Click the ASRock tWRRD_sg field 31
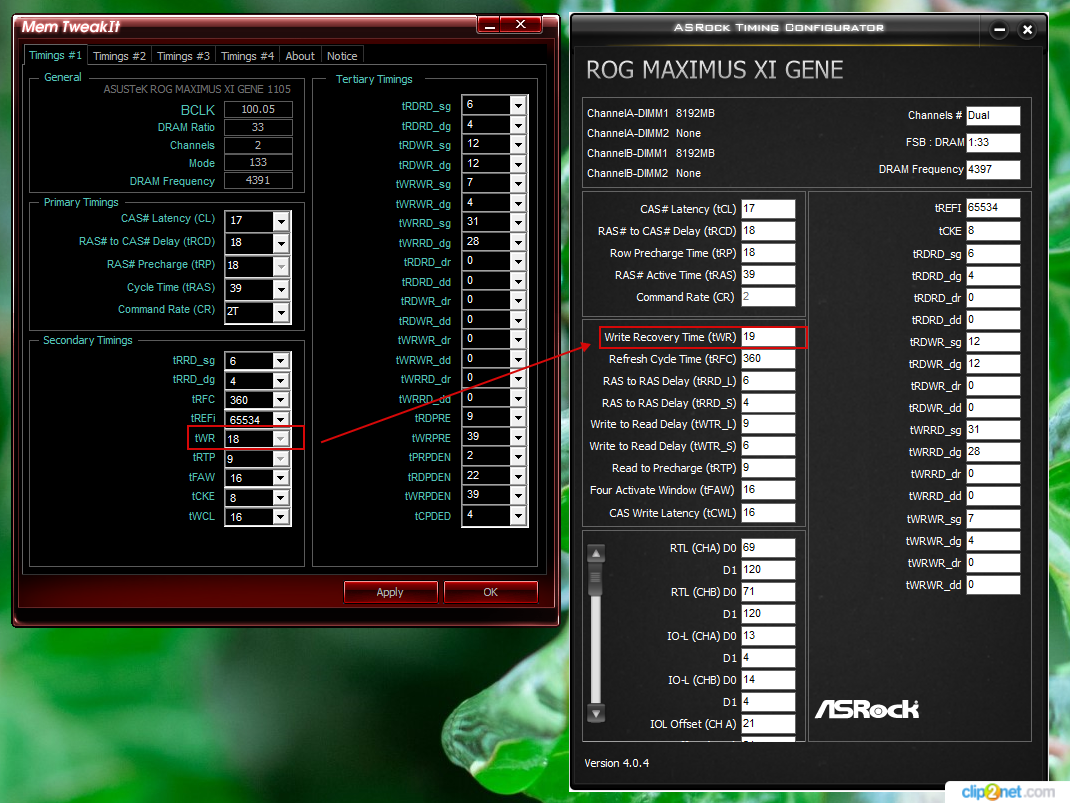Viewport: 1070px width, 803px height. pyautogui.click(x=993, y=430)
